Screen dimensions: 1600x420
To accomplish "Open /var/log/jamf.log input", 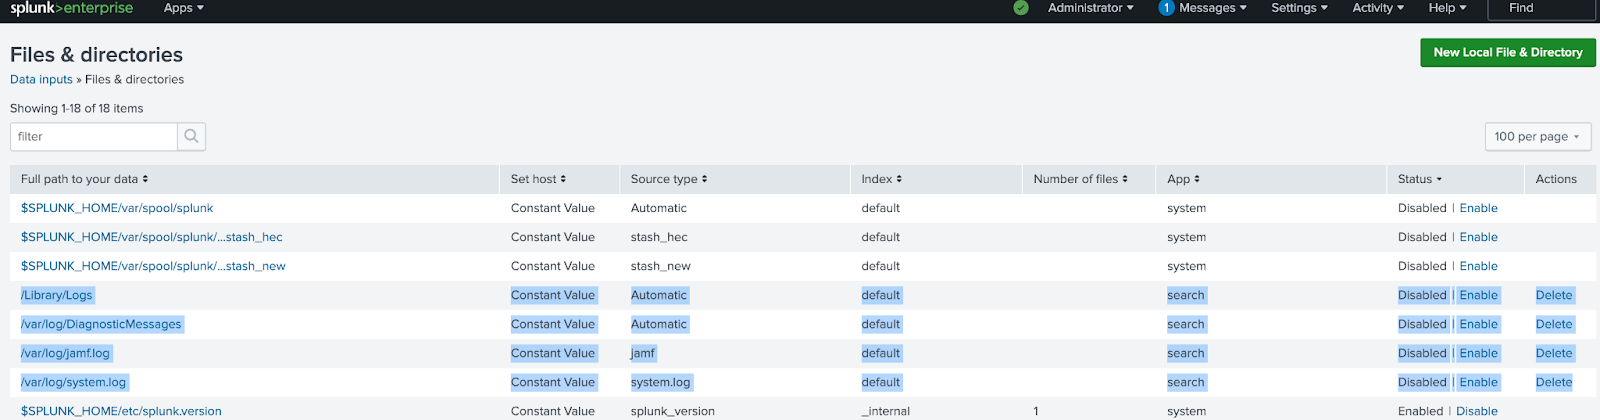I will [65, 353].
